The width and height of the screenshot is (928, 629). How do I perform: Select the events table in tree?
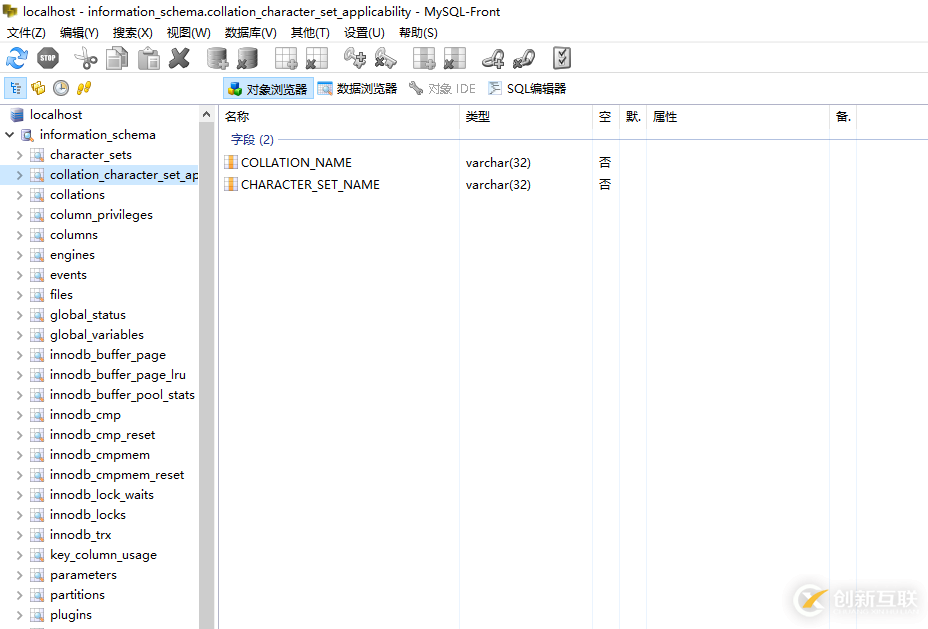pos(68,275)
